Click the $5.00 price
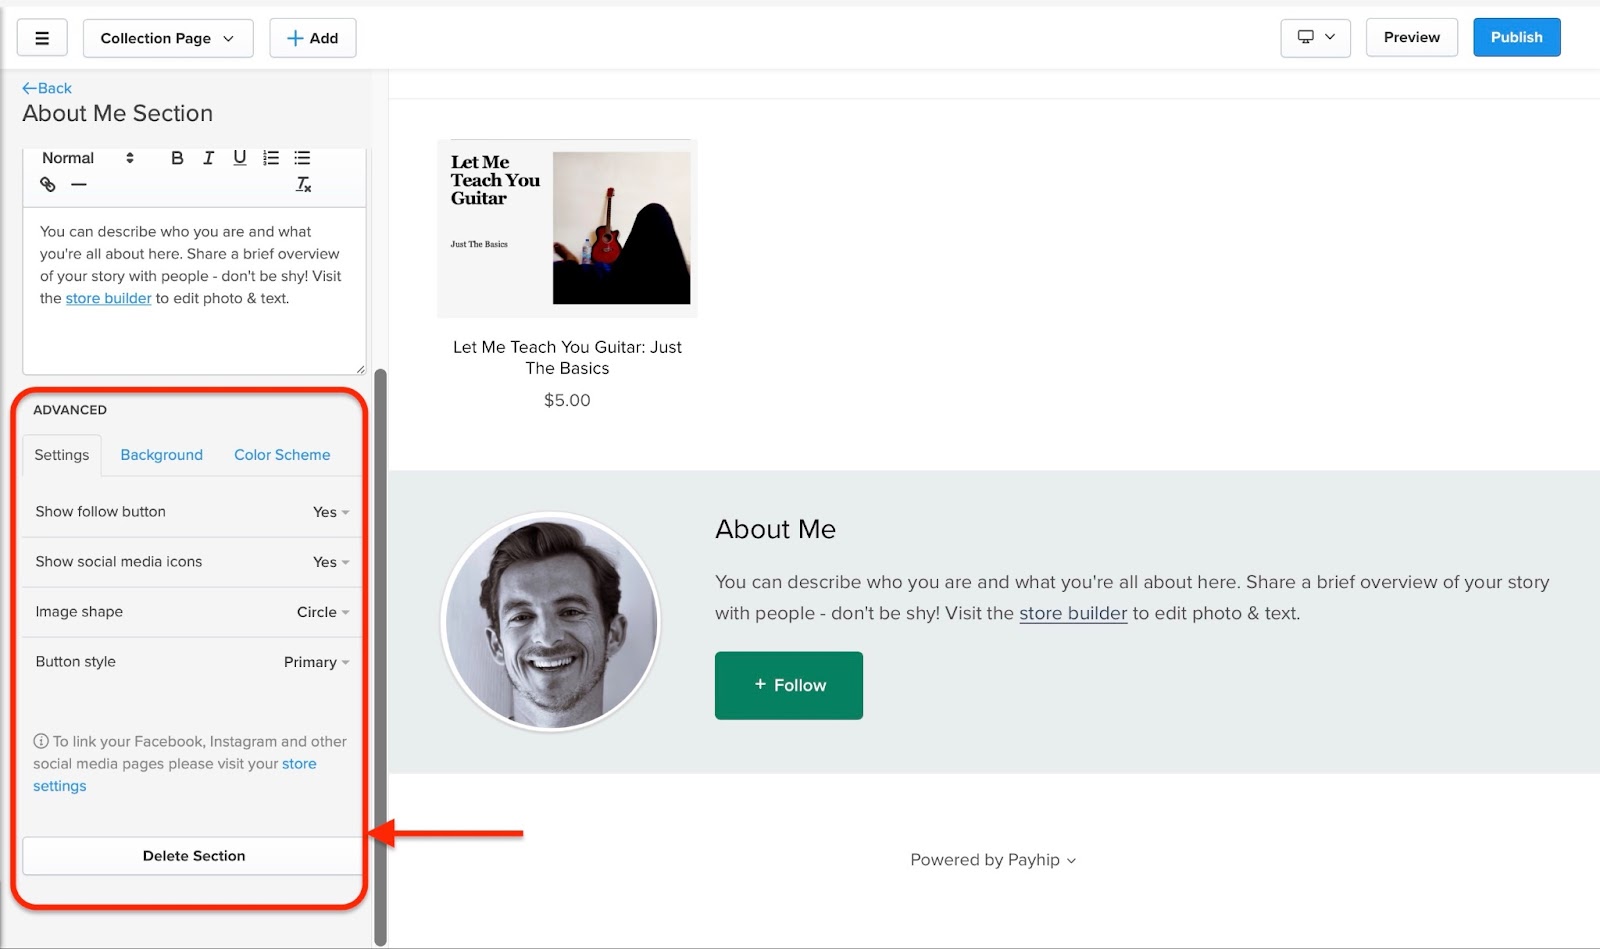 point(567,400)
